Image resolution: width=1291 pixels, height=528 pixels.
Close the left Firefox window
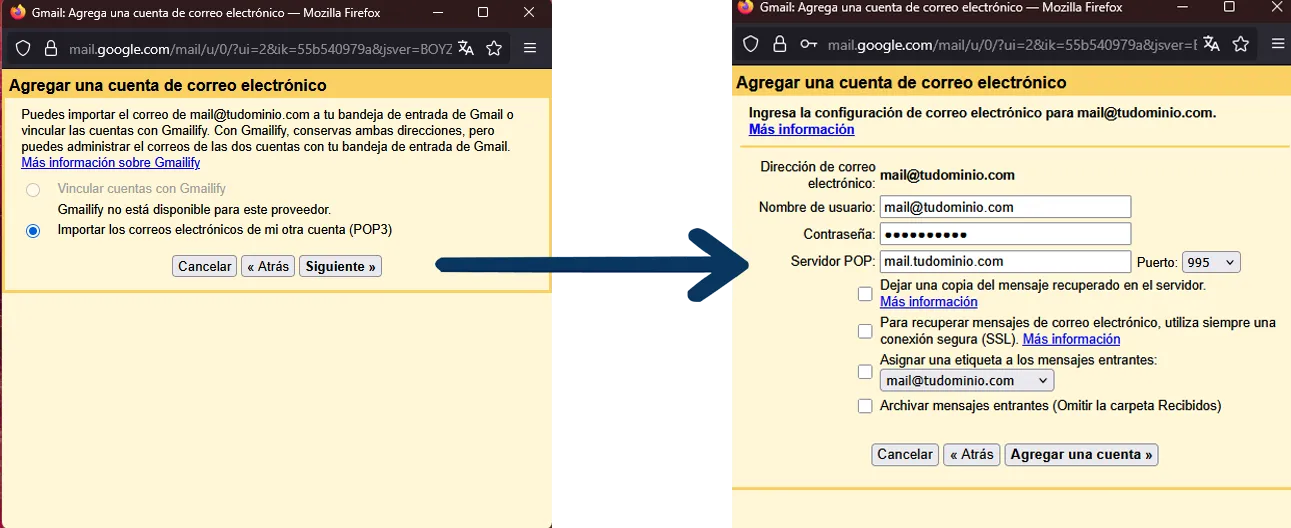pos(529,12)
